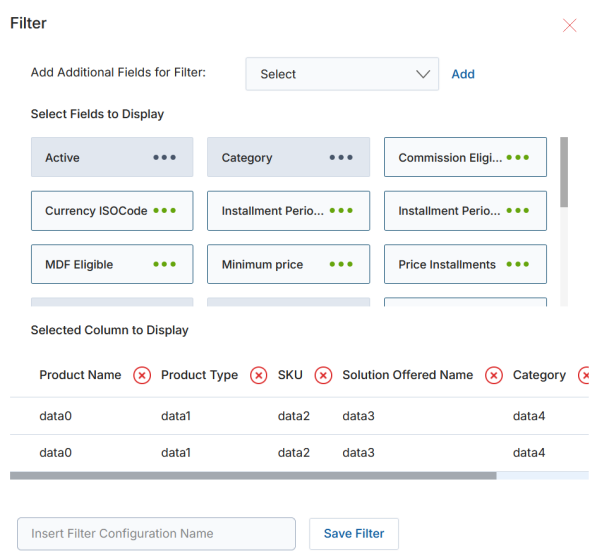Select the Commission Eligi... field card
This screenshot has width=590, height=556.
click(465, 157)
